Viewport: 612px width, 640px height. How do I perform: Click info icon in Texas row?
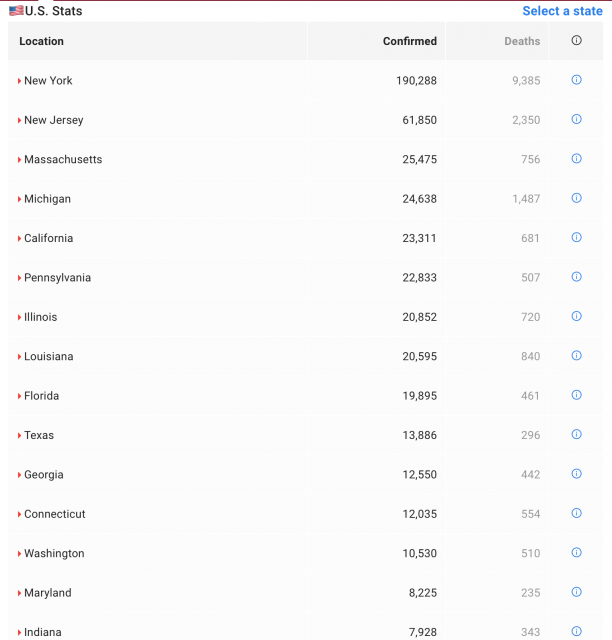click(x=576, y=435)
